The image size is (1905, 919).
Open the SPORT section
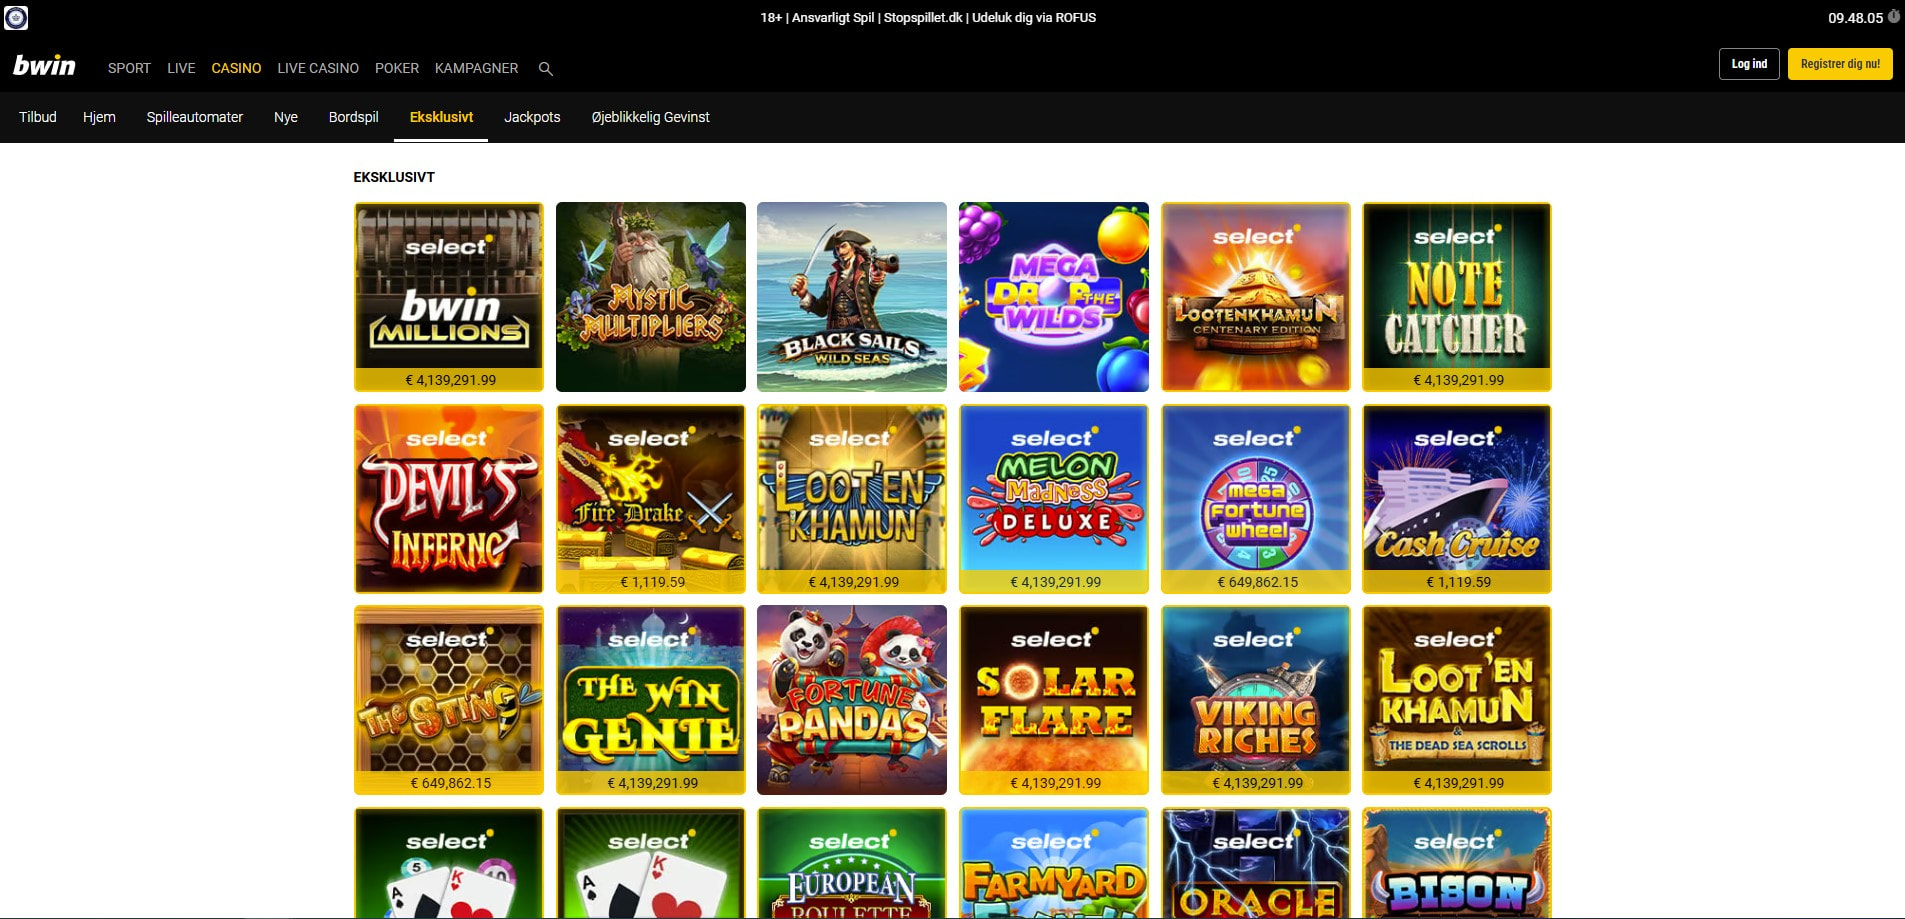(129, 68)
